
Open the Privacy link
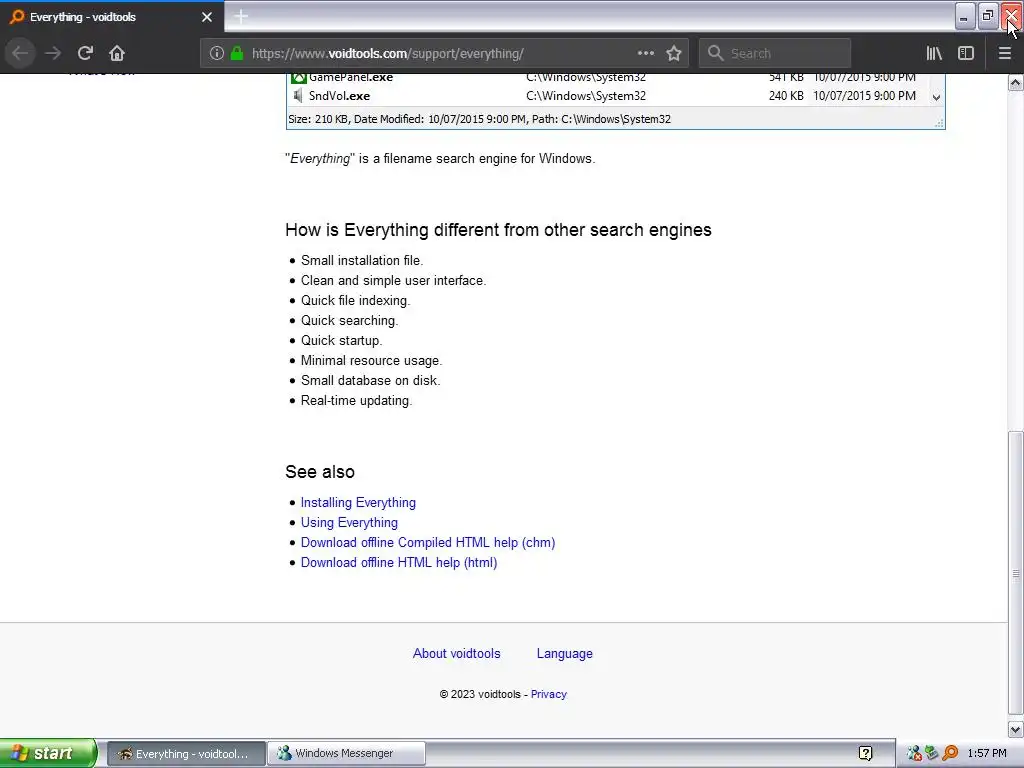(x=549, y=694)
